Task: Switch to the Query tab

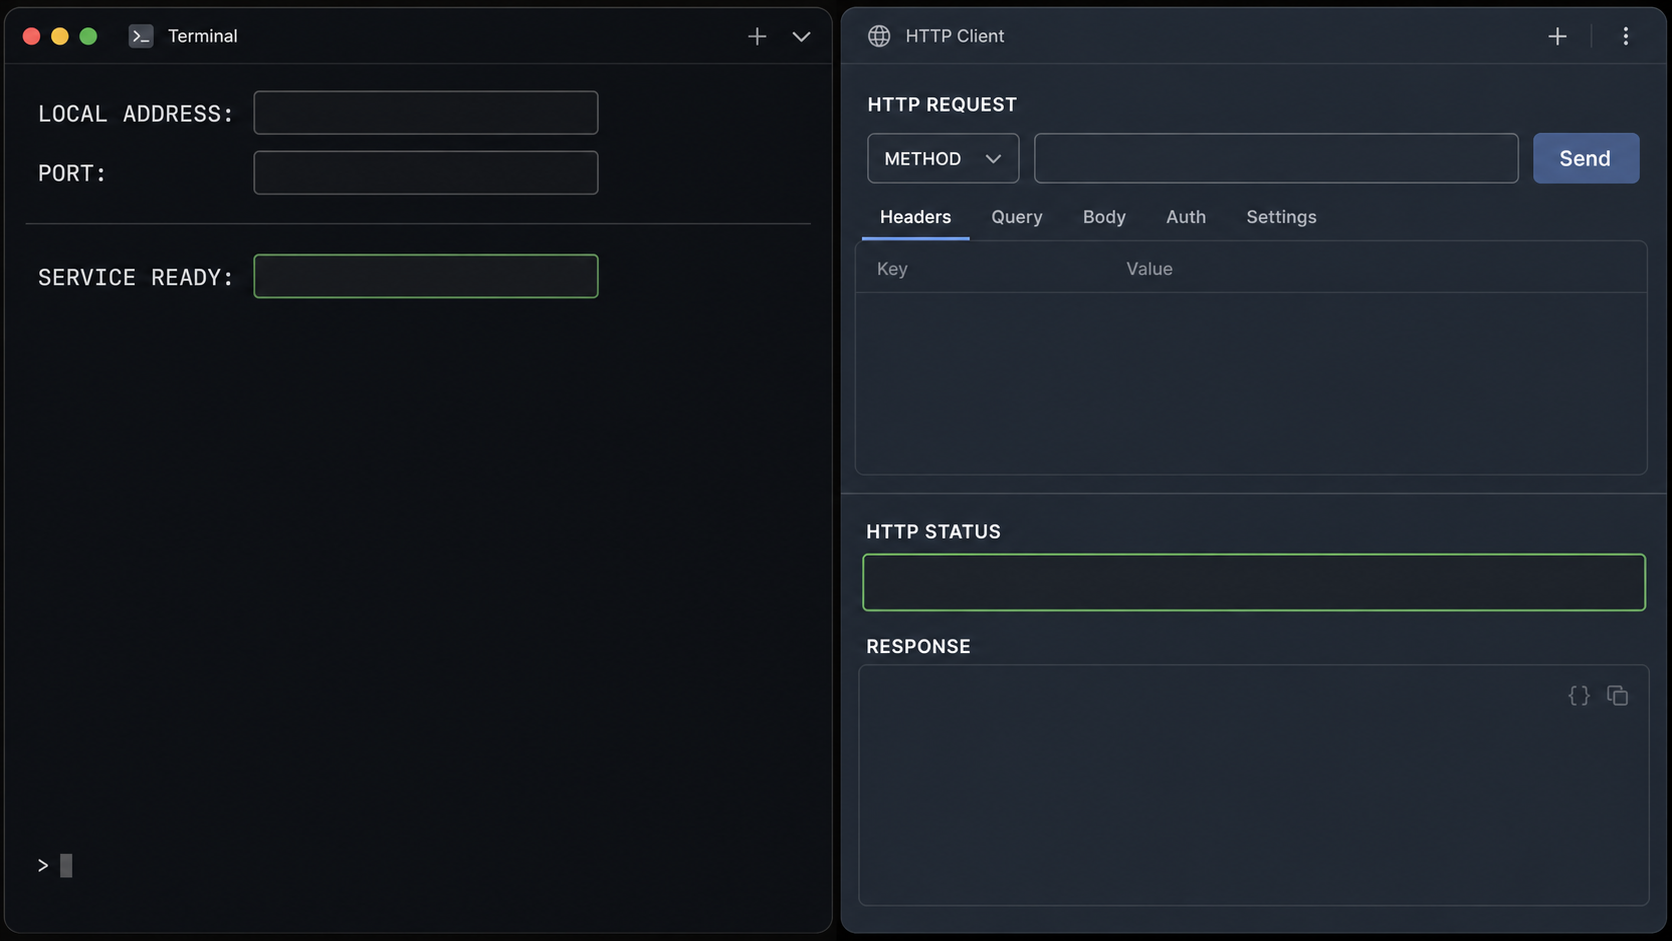Action: (x=1017, y=217)
